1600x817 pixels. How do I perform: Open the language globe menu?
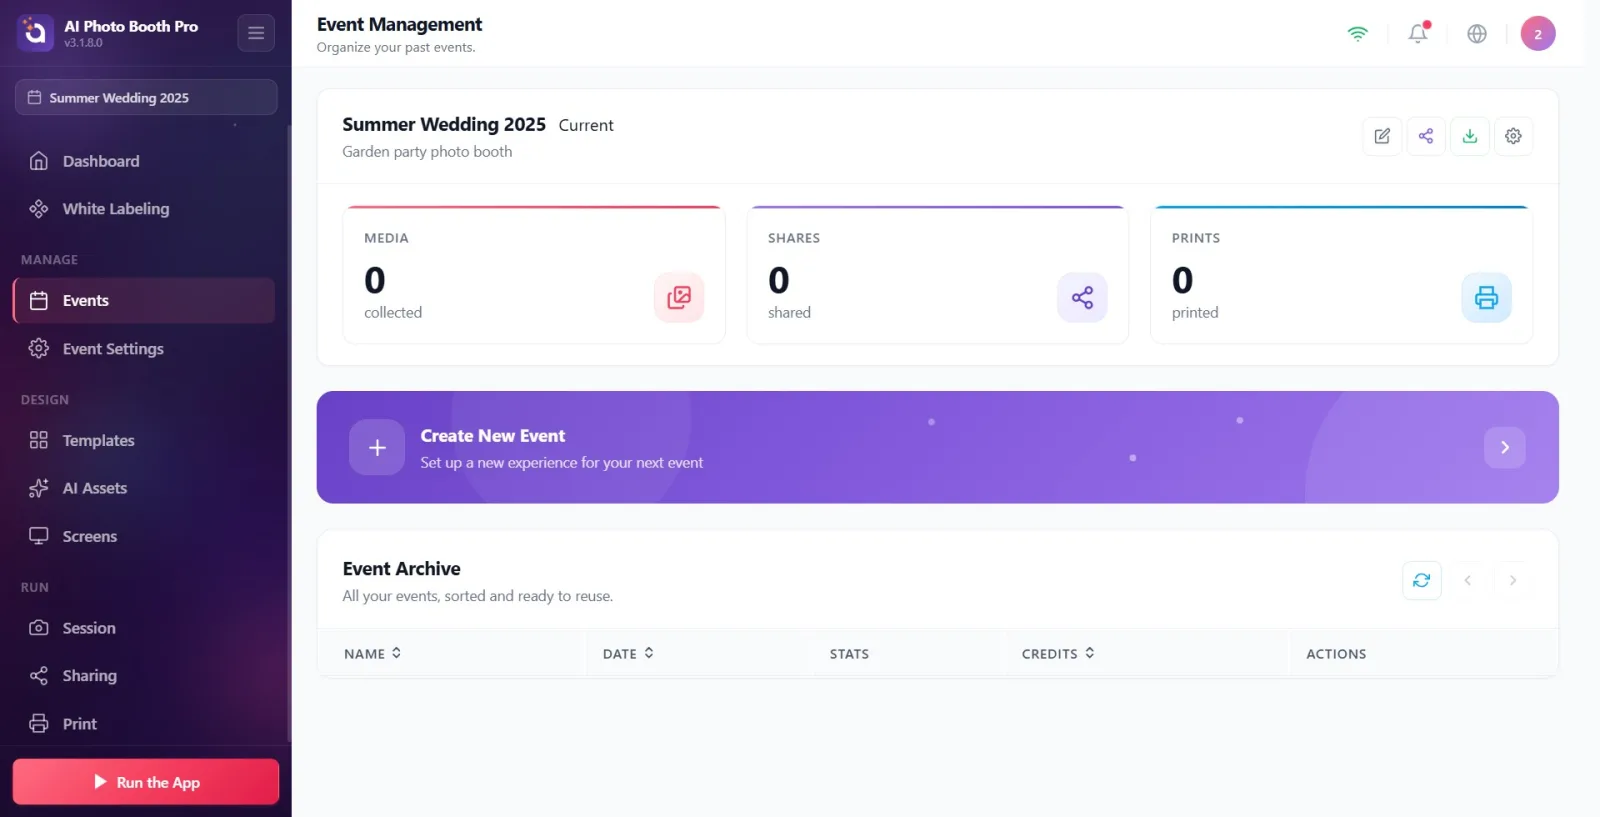coord(1477,33)
